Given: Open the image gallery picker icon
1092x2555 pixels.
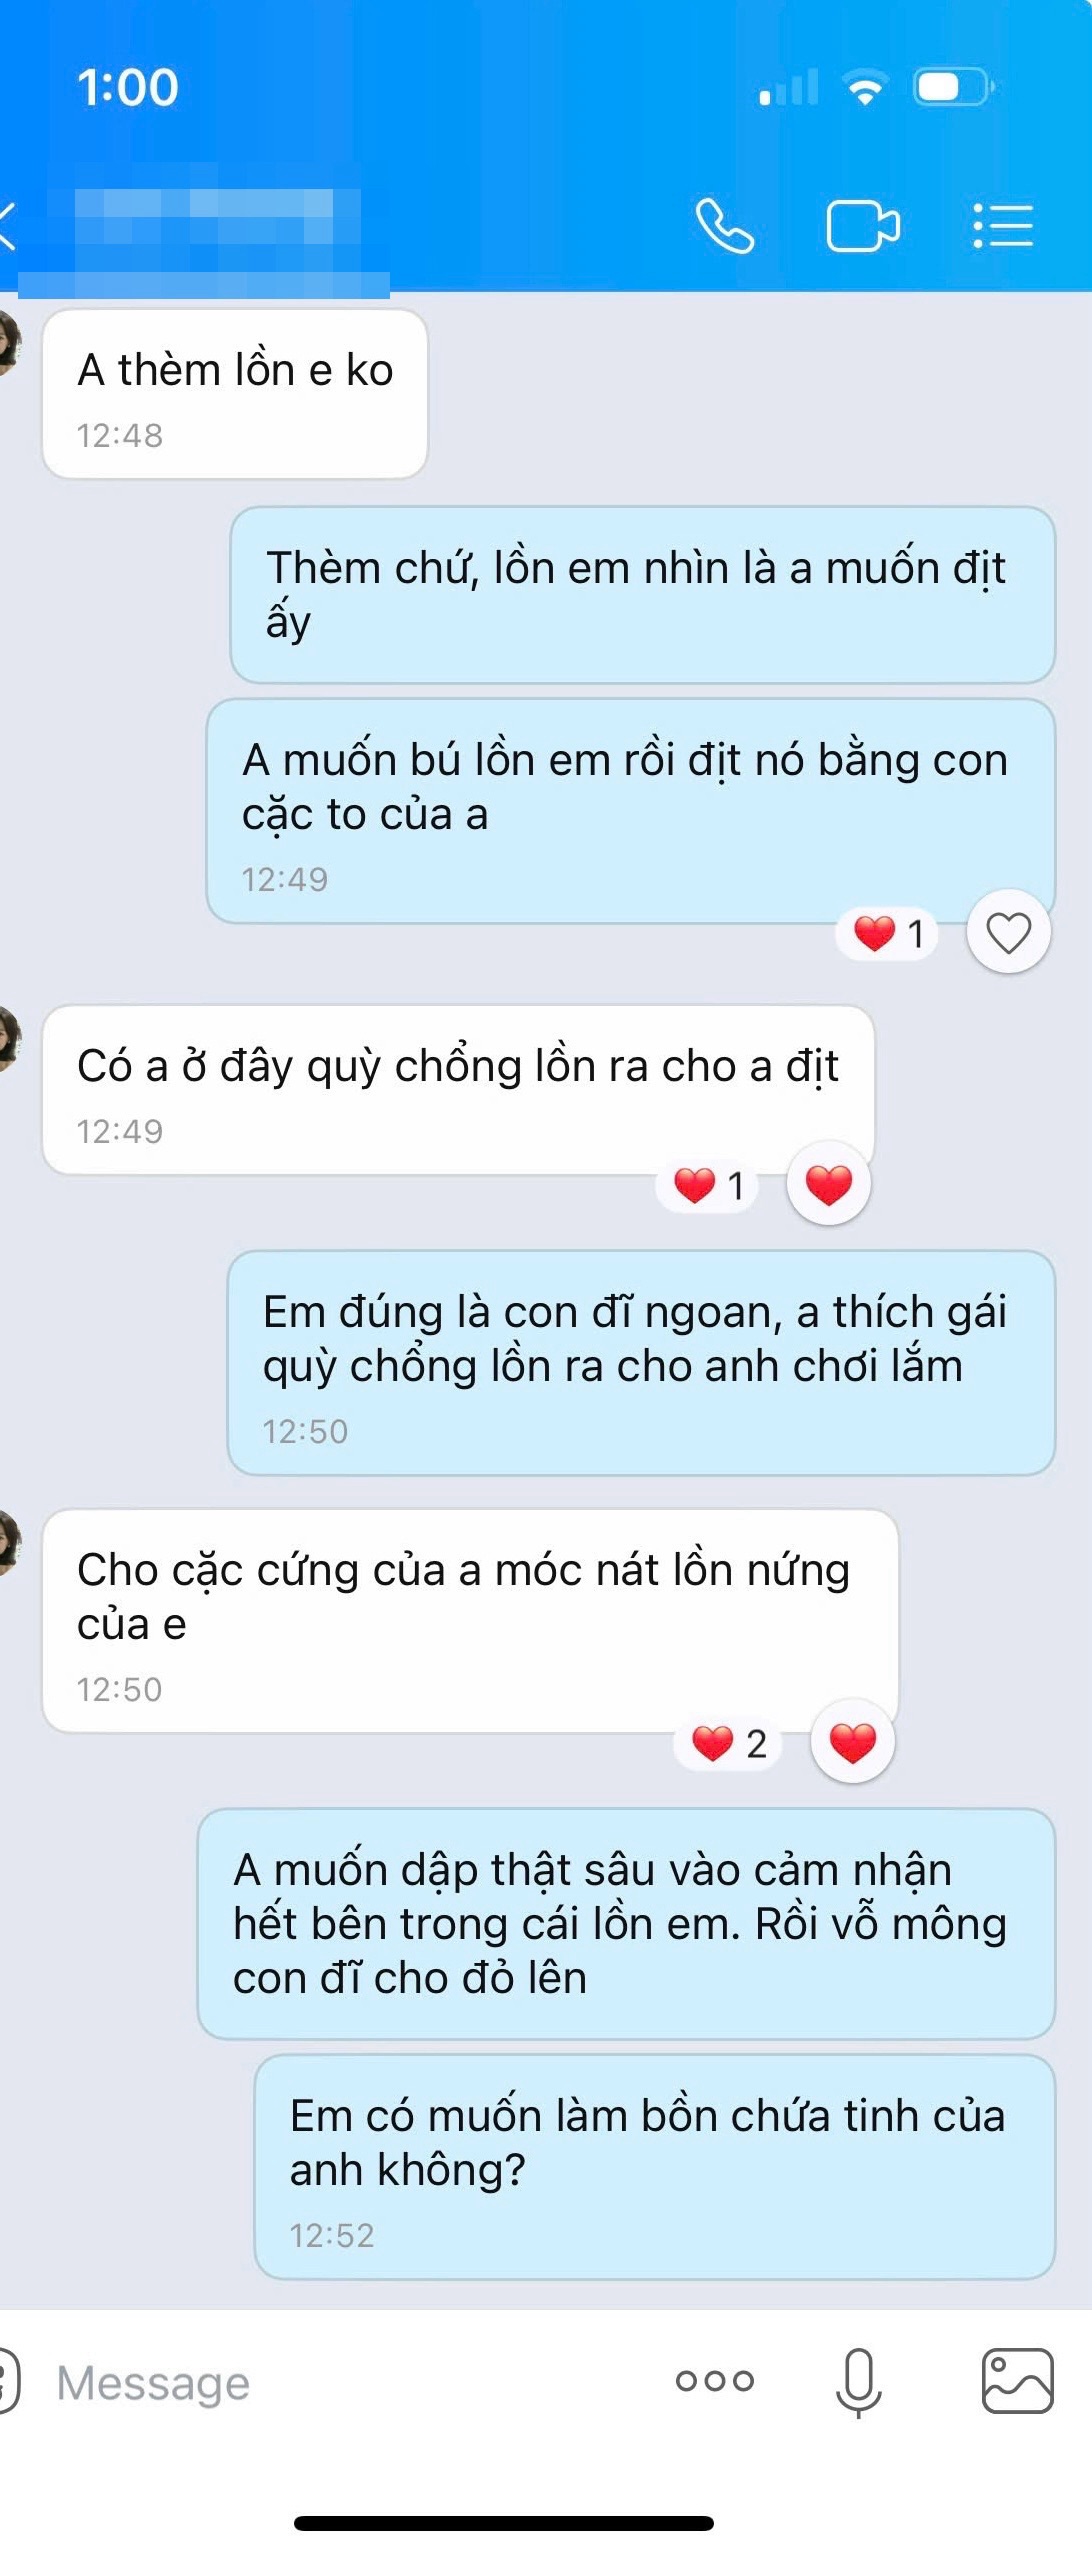Looking at the screenshot, I should coord(1017,2381).
